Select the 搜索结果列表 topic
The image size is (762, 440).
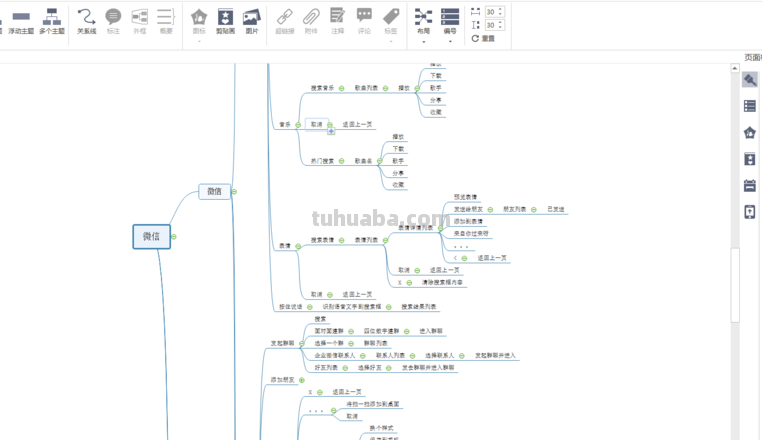(x=419, y=307)
